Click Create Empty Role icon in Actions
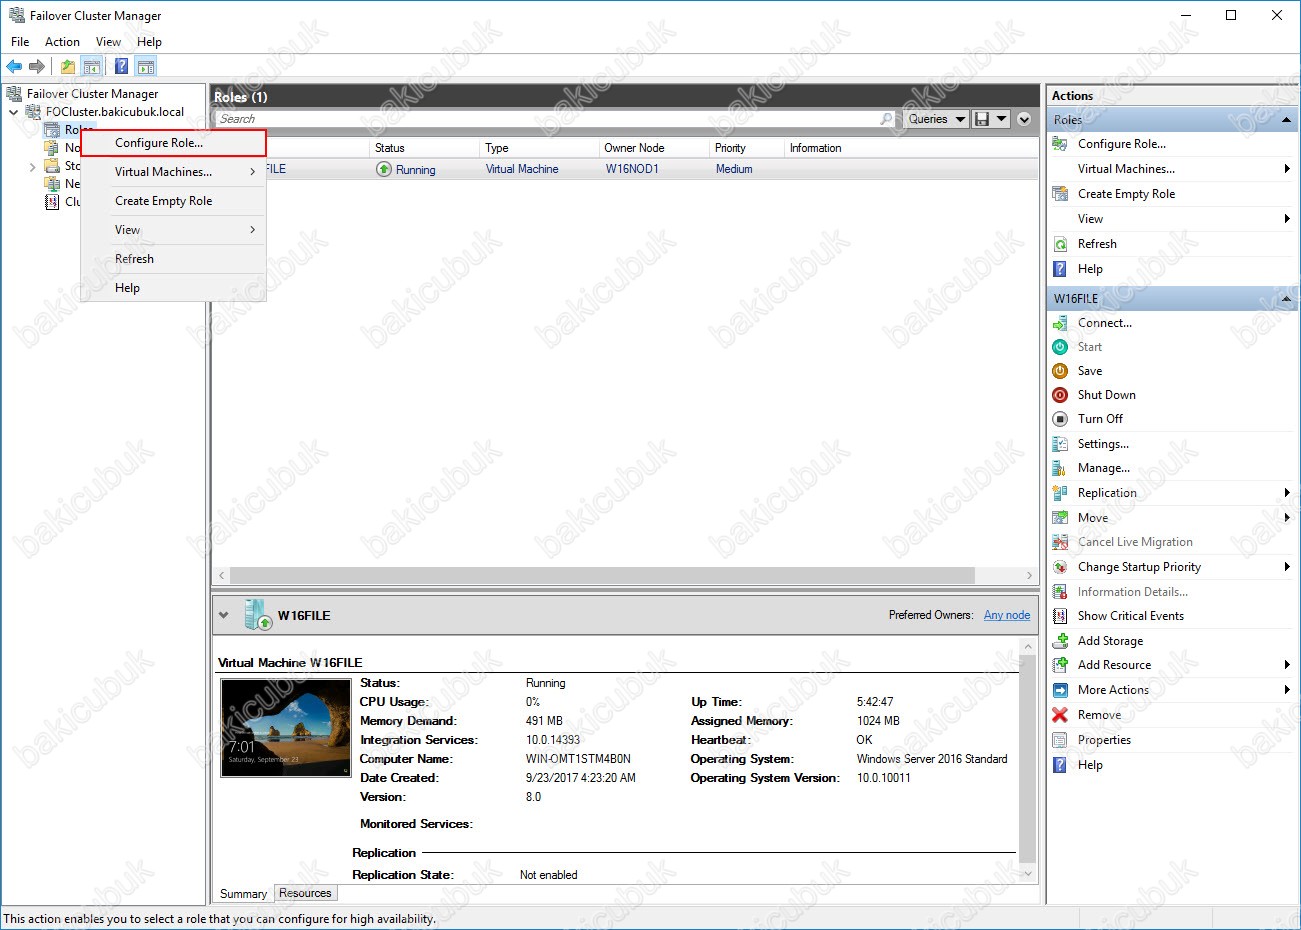The image size is (1301, 930). [1060, 194]
